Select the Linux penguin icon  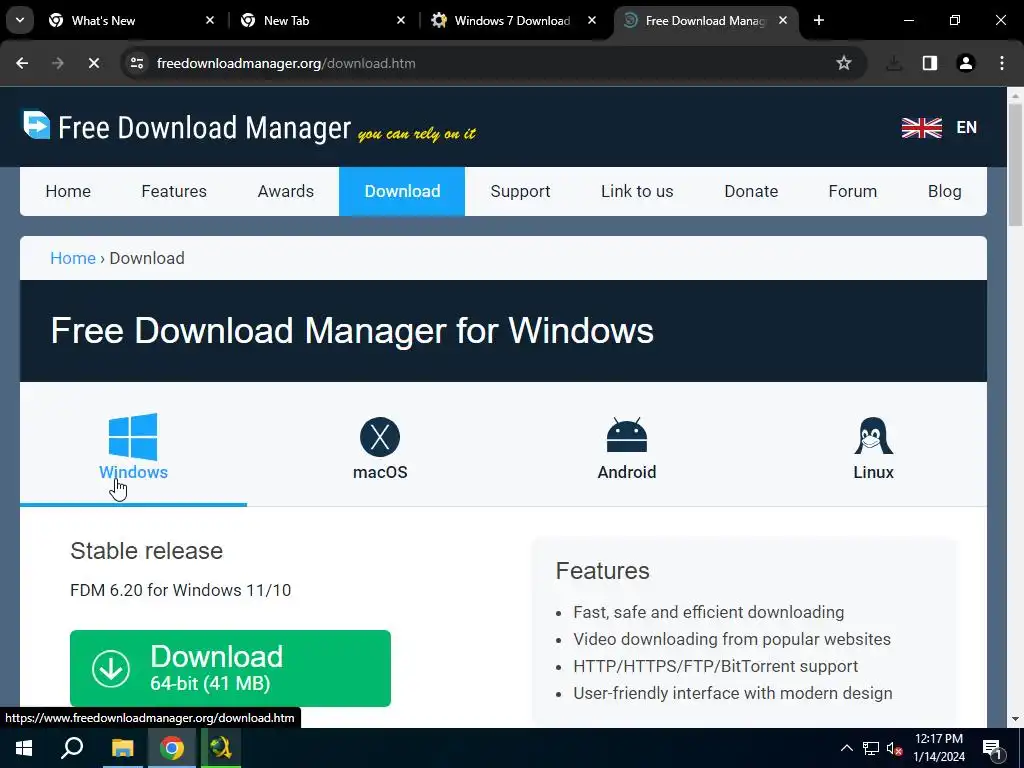[x=873, y=436]
